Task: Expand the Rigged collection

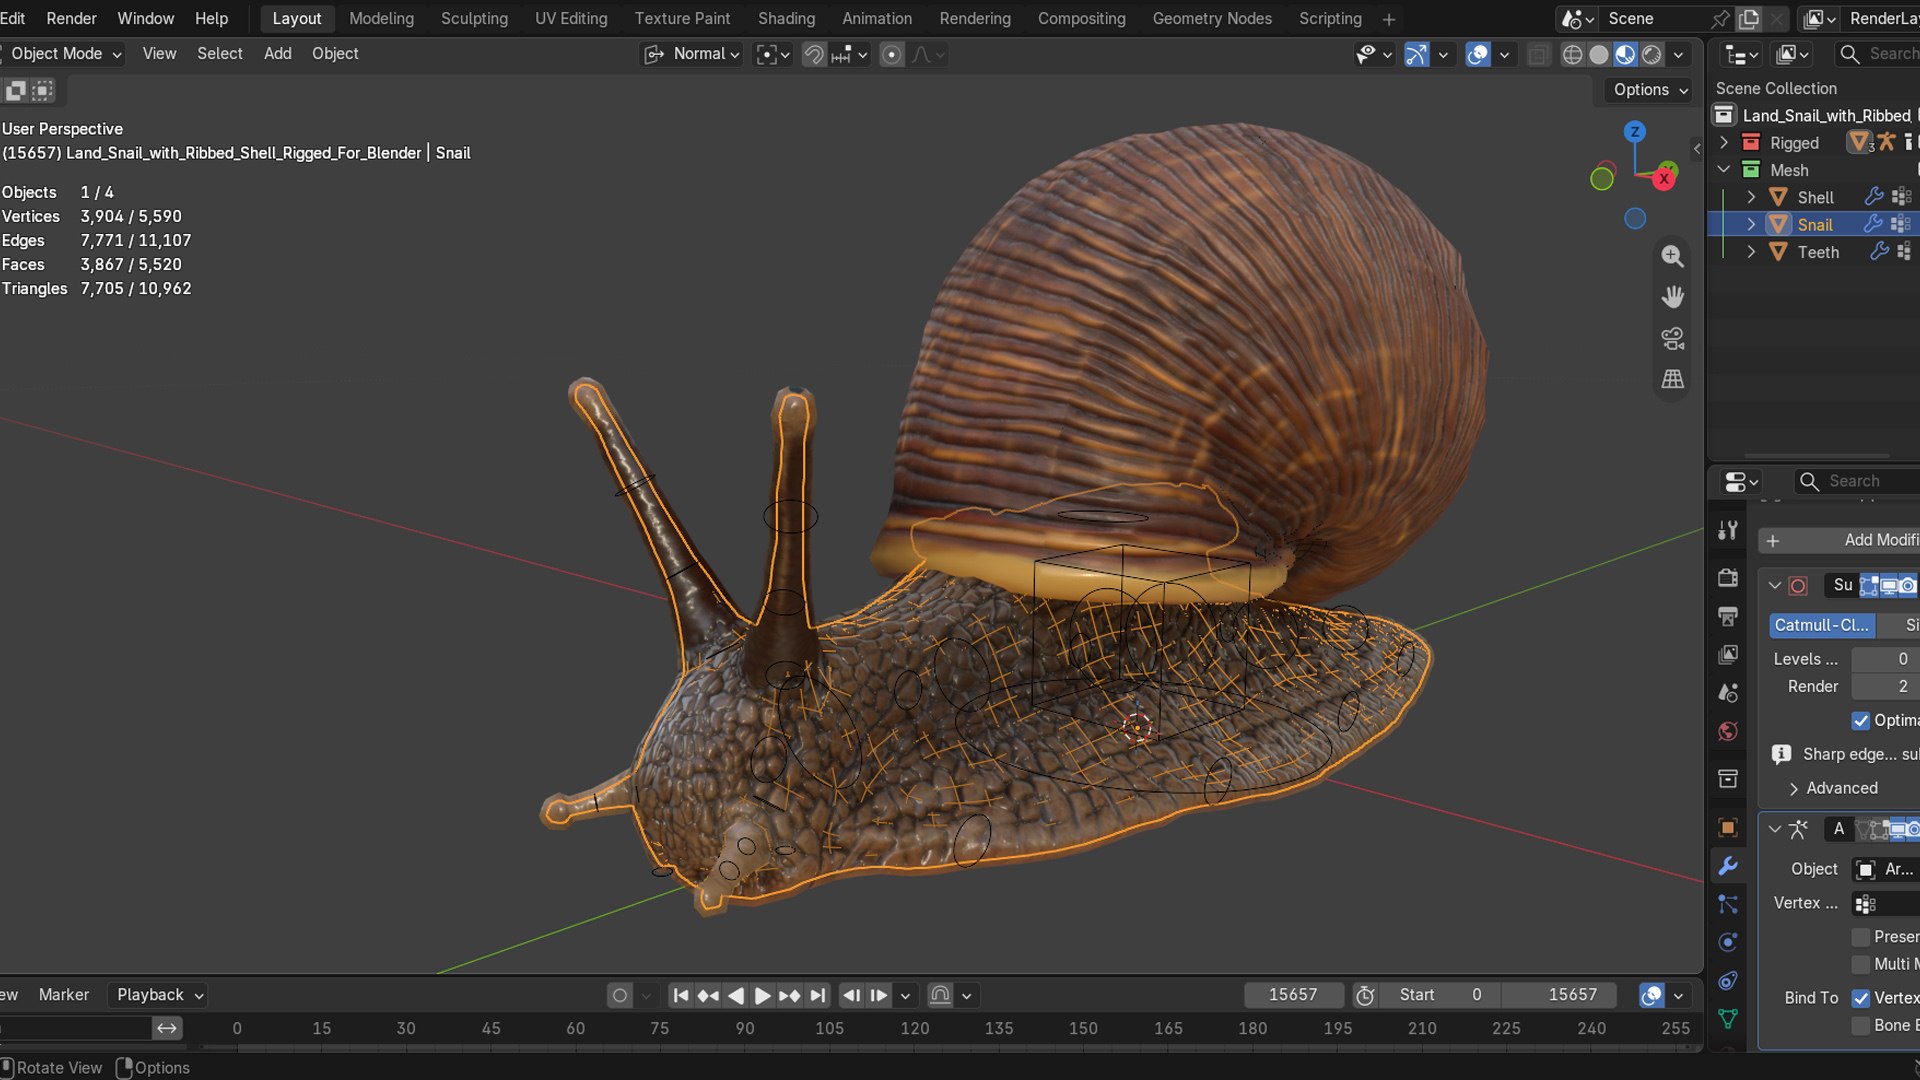Action: point(1724,143)
